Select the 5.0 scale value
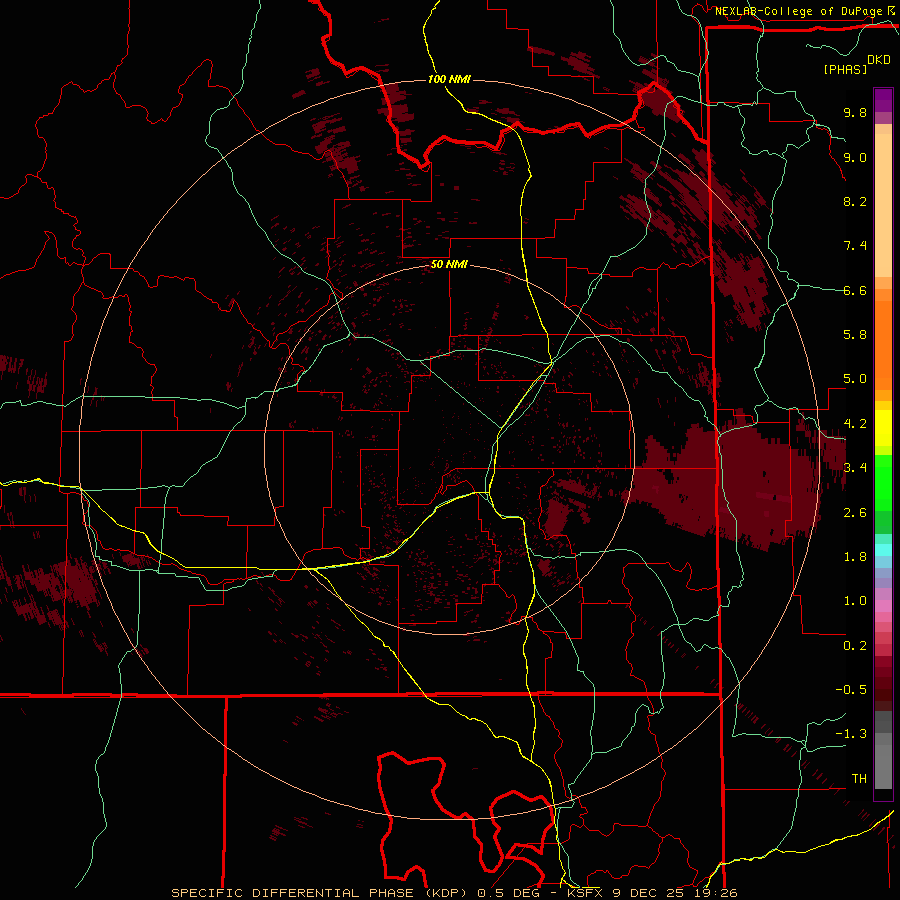Image resolution: width=900 pixels, height=900 pixels. click(x=855, y=379)
